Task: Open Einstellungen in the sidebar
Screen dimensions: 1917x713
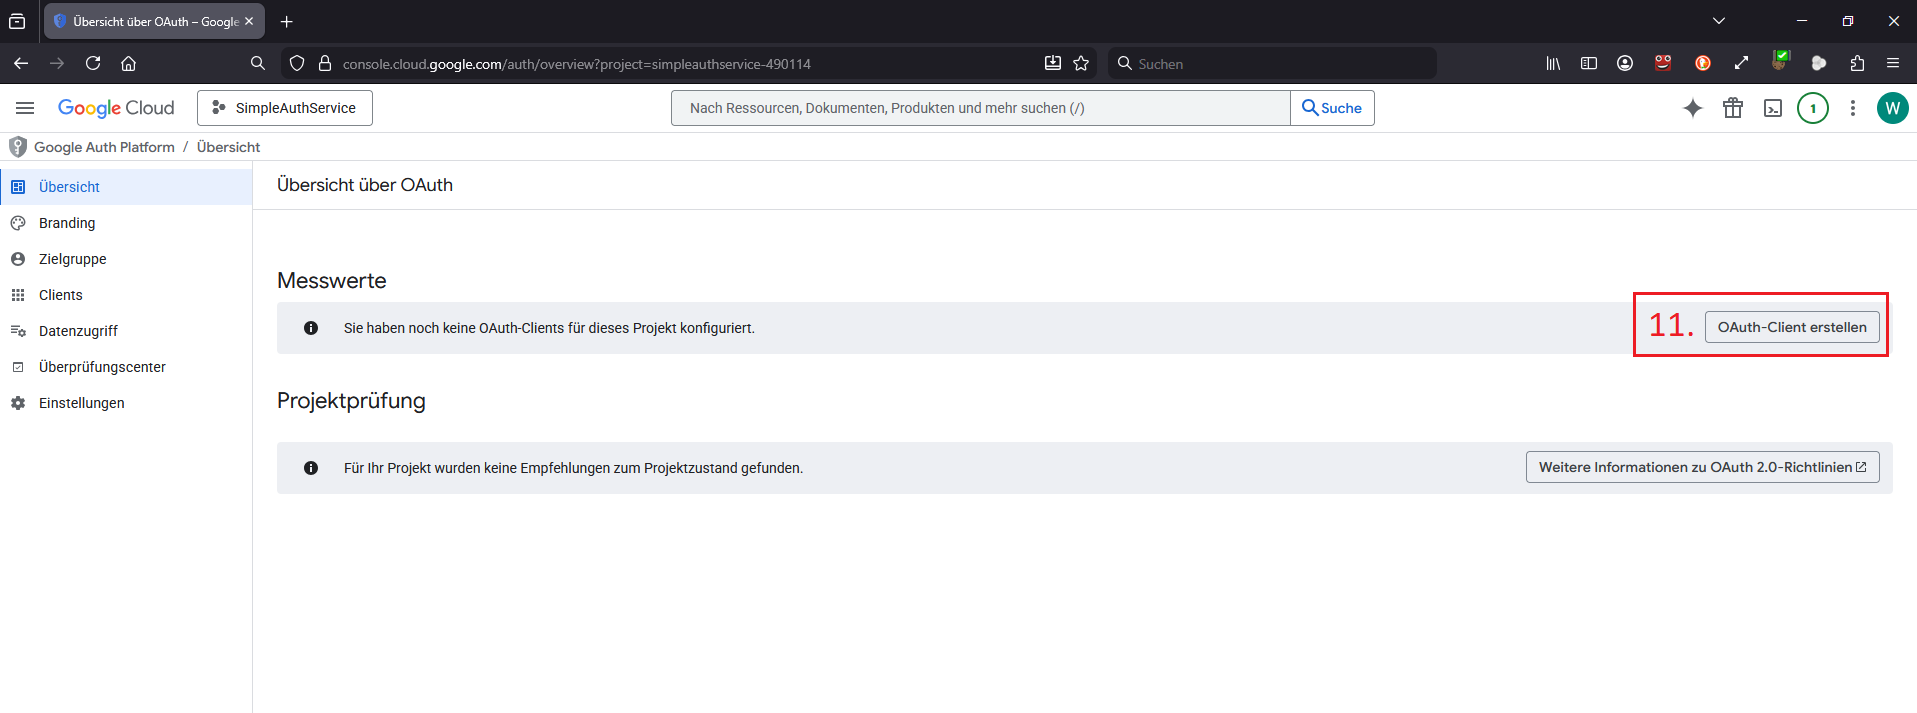Action: (126, 403)
